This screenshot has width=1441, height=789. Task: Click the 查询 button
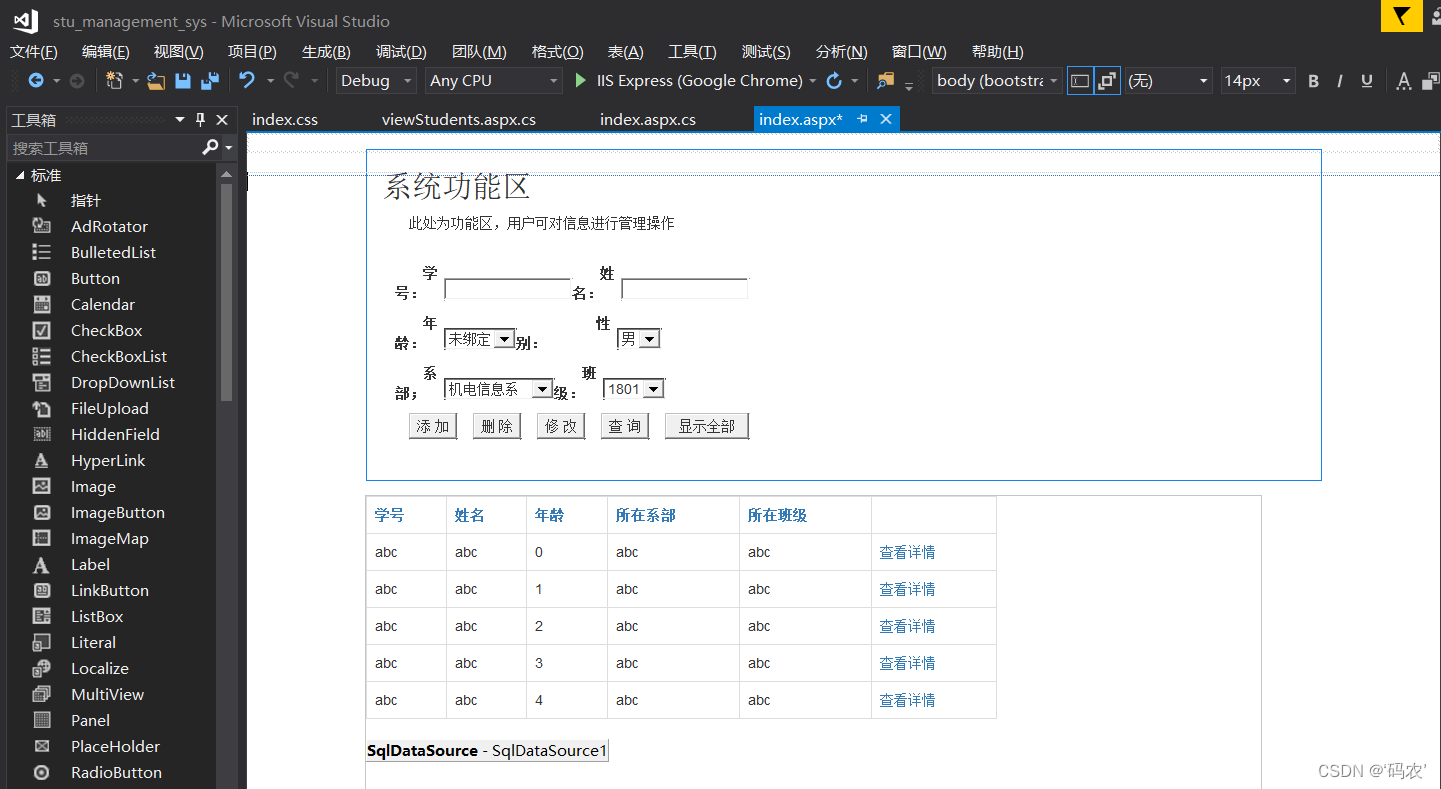(x=625, y=426)
